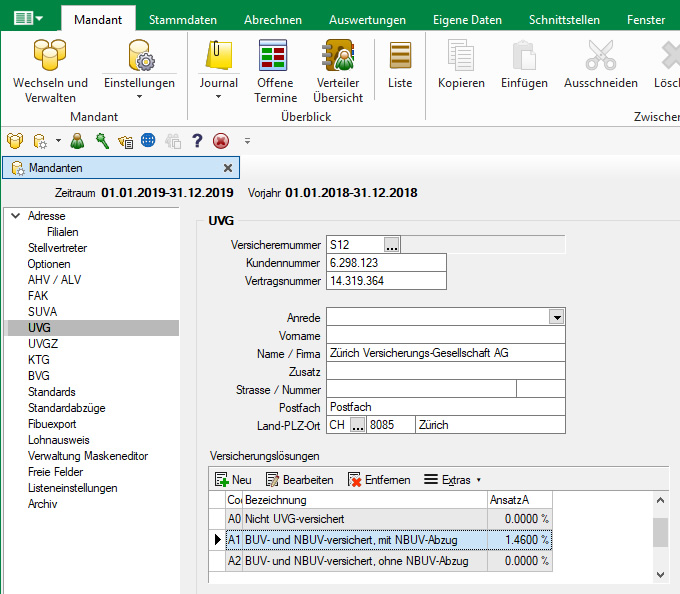Open the Auswertungen ribbon tab

pyautogui.click(x=367, y=19)
